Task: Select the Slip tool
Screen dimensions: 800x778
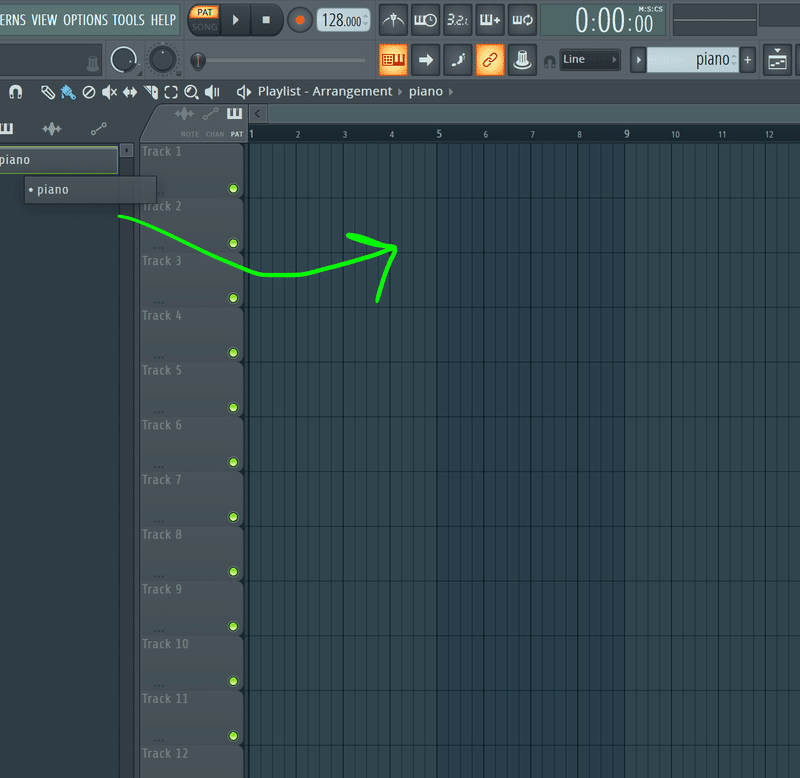Action: coord(130,92)
